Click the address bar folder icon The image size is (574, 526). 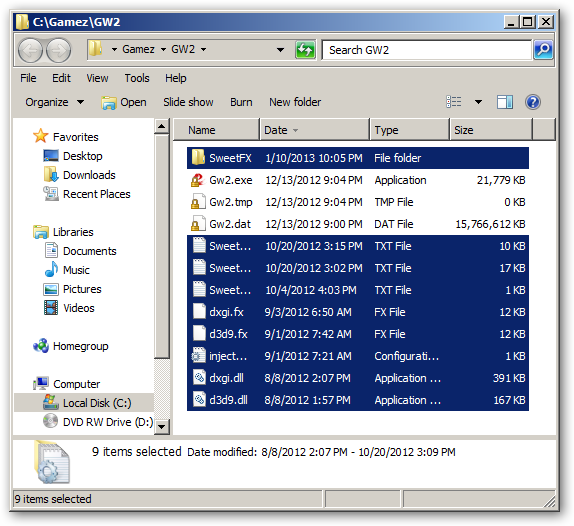point(96,49)
